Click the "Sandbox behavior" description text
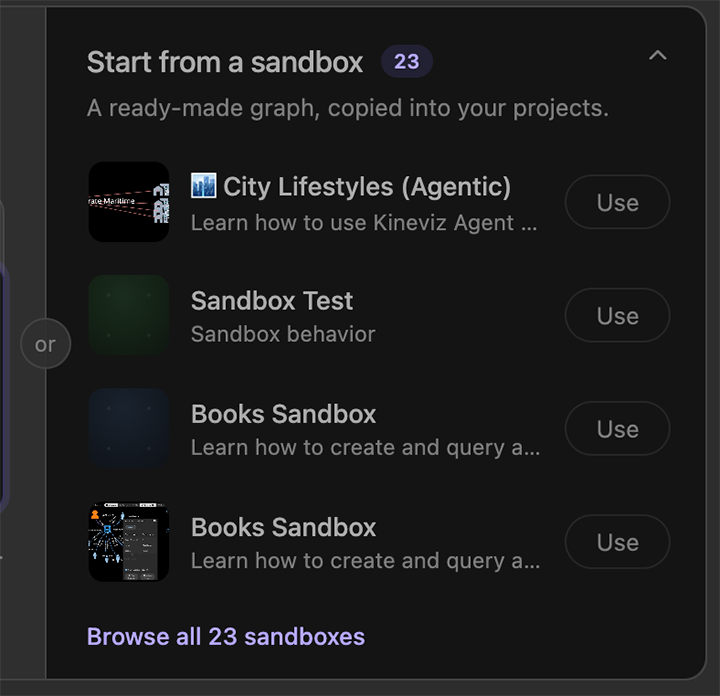Image resolution: width=720 pixels, height=696 pixels. point(283,334)
